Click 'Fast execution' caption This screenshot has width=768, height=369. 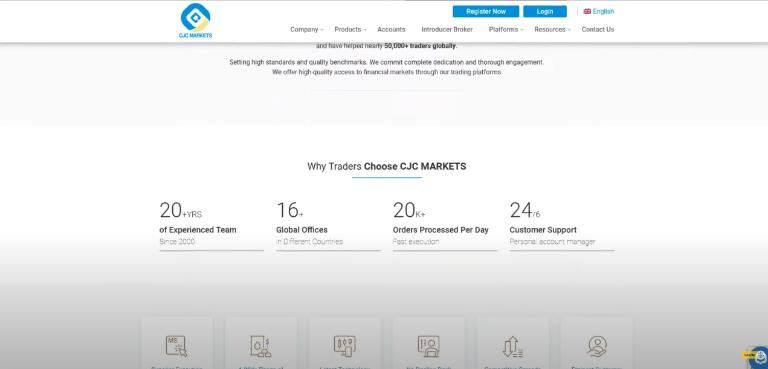[416, 242]
